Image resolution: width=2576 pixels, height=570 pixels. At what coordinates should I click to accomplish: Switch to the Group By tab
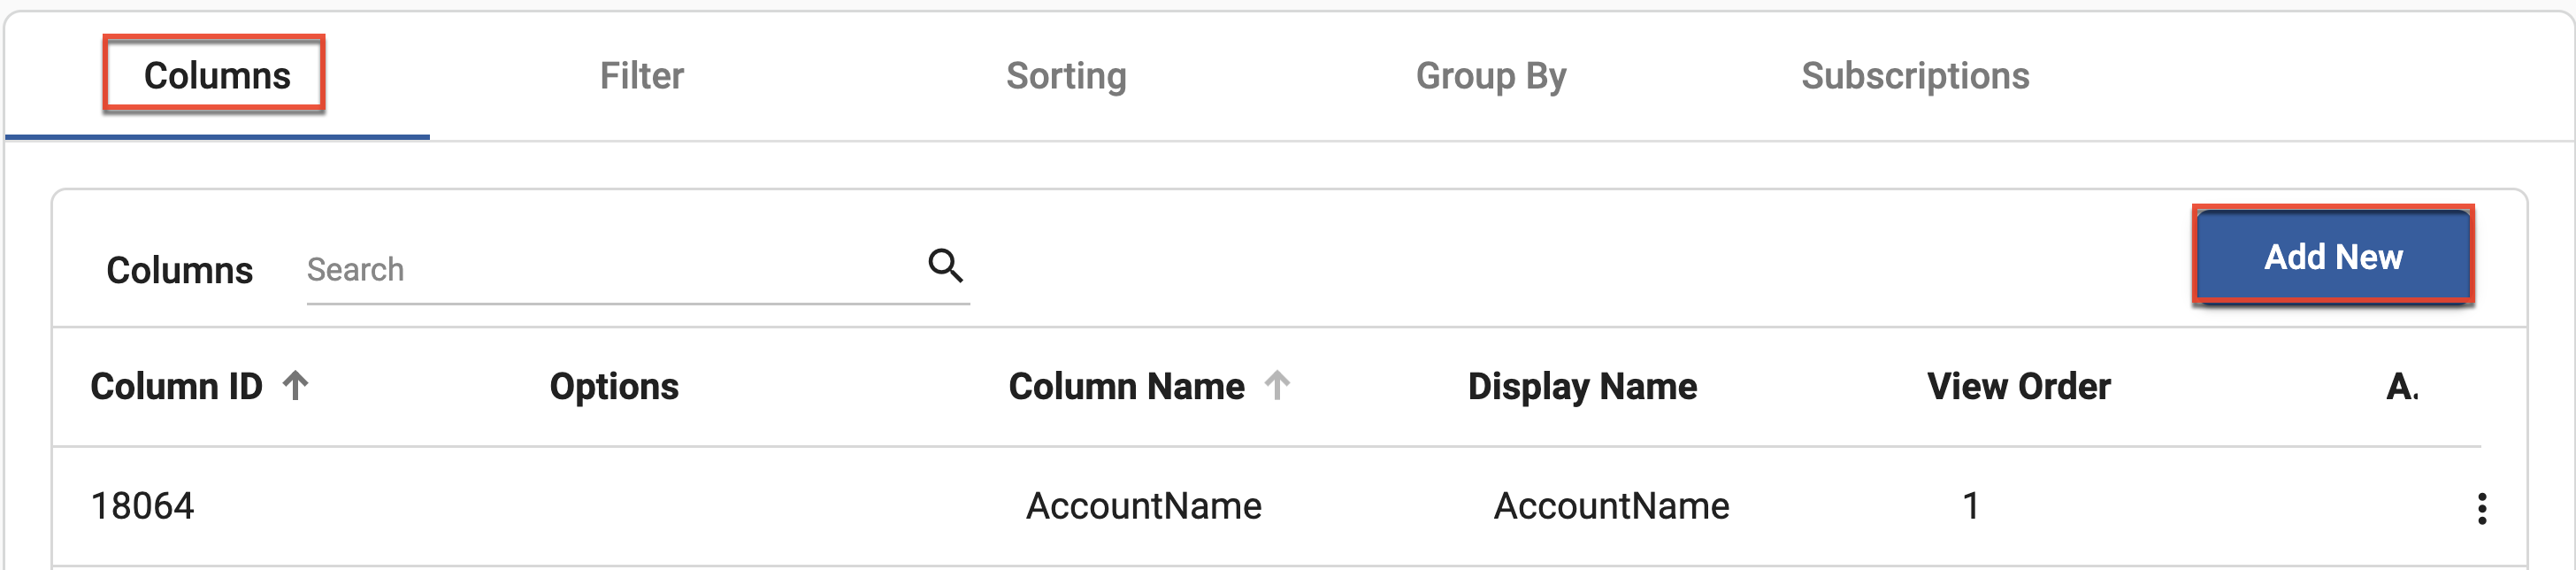pos(1491,75)
